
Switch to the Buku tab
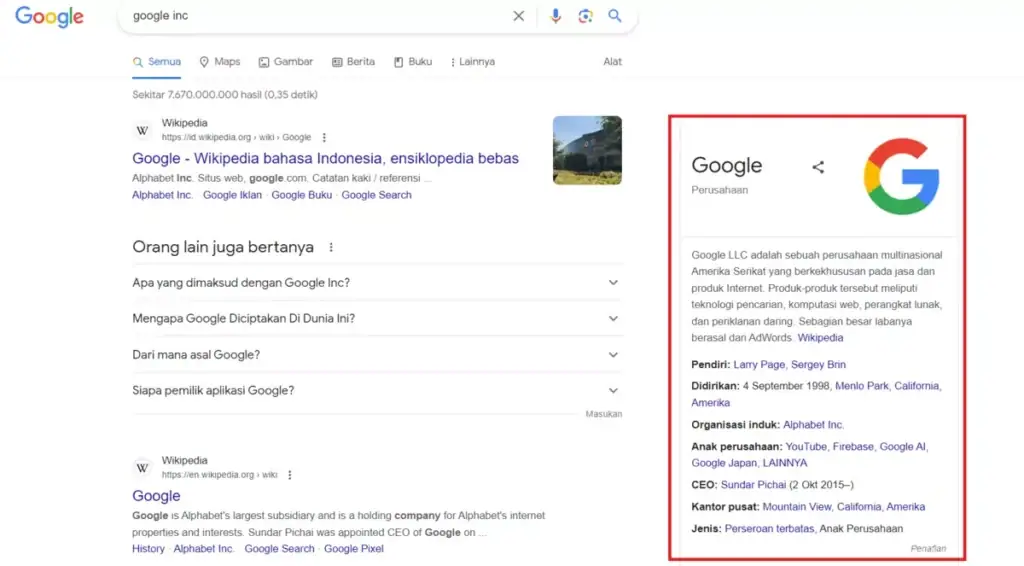[413, 61]
